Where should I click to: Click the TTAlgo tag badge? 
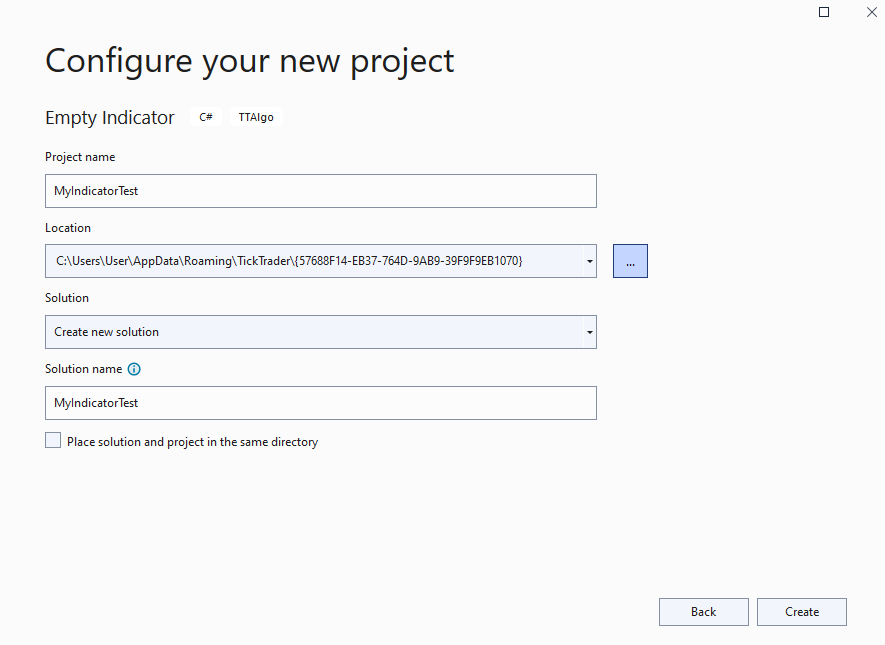point(256,117)
